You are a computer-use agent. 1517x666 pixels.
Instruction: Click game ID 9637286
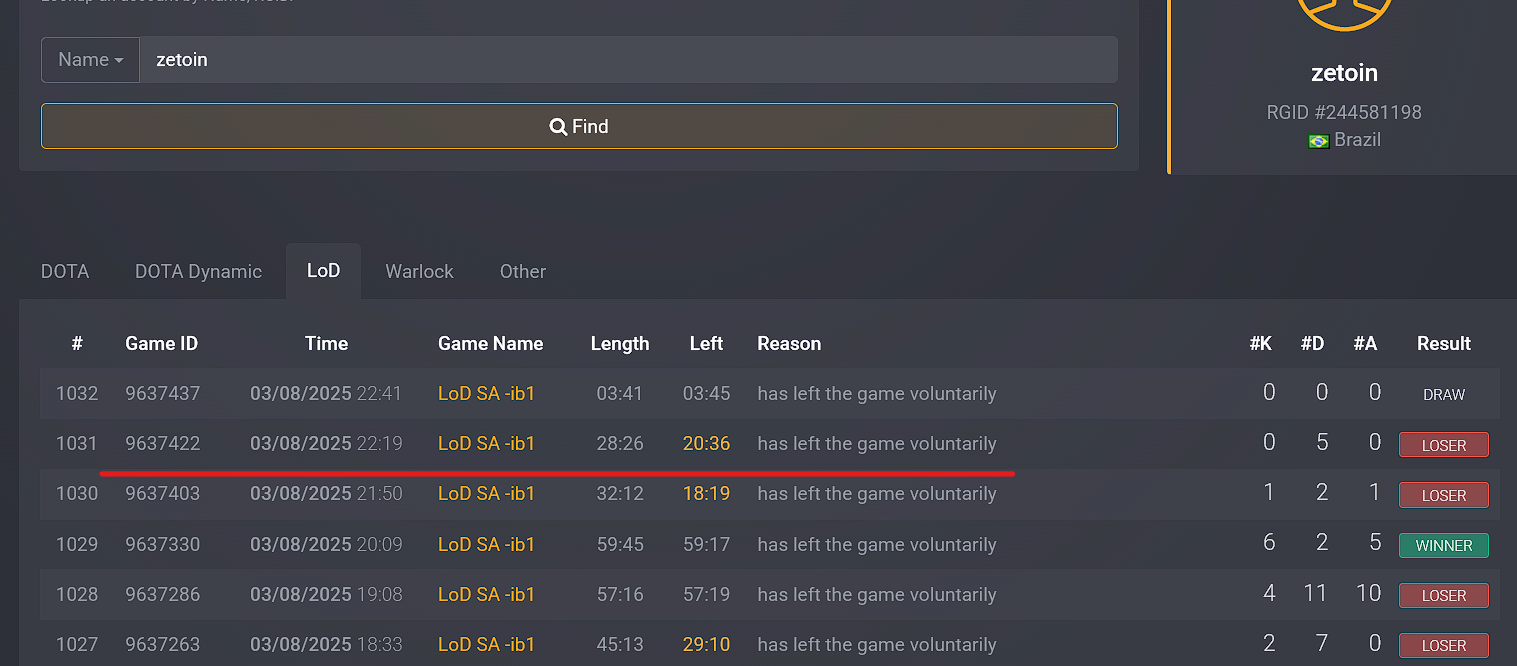point(163,595)
